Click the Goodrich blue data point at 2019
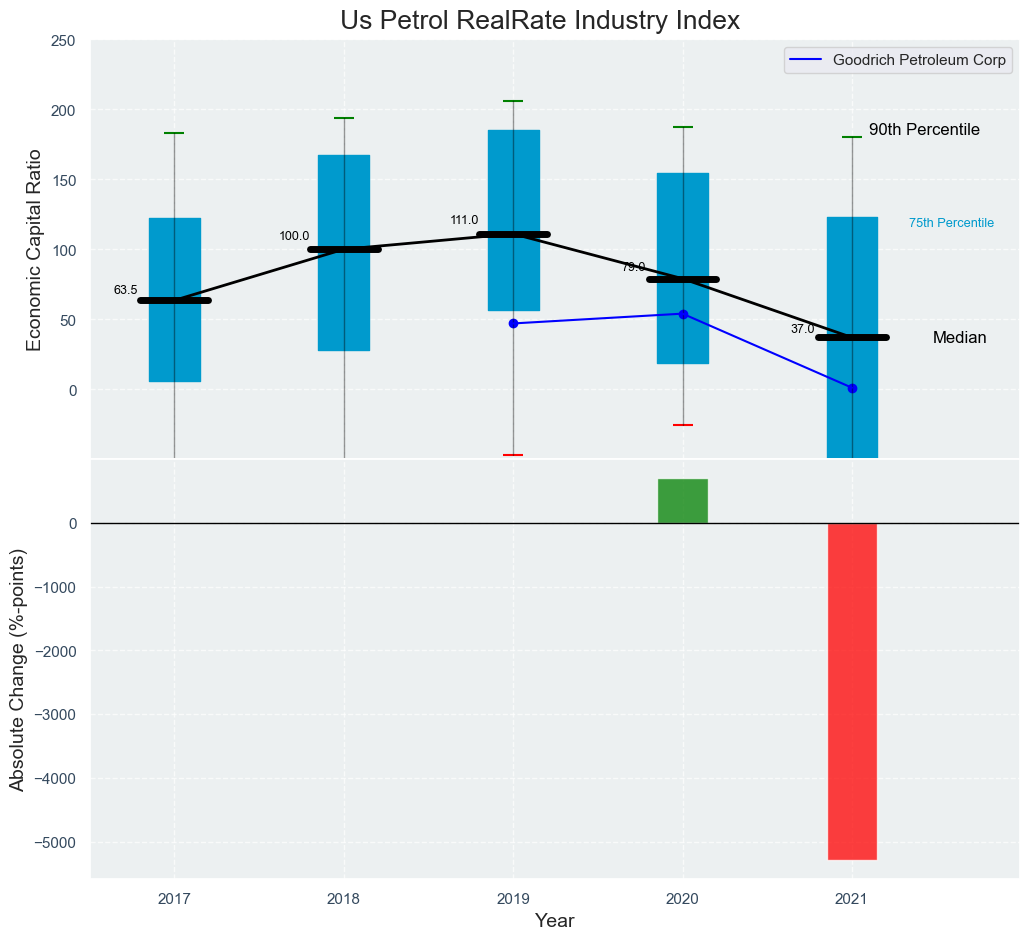 (x=514, y=324)
